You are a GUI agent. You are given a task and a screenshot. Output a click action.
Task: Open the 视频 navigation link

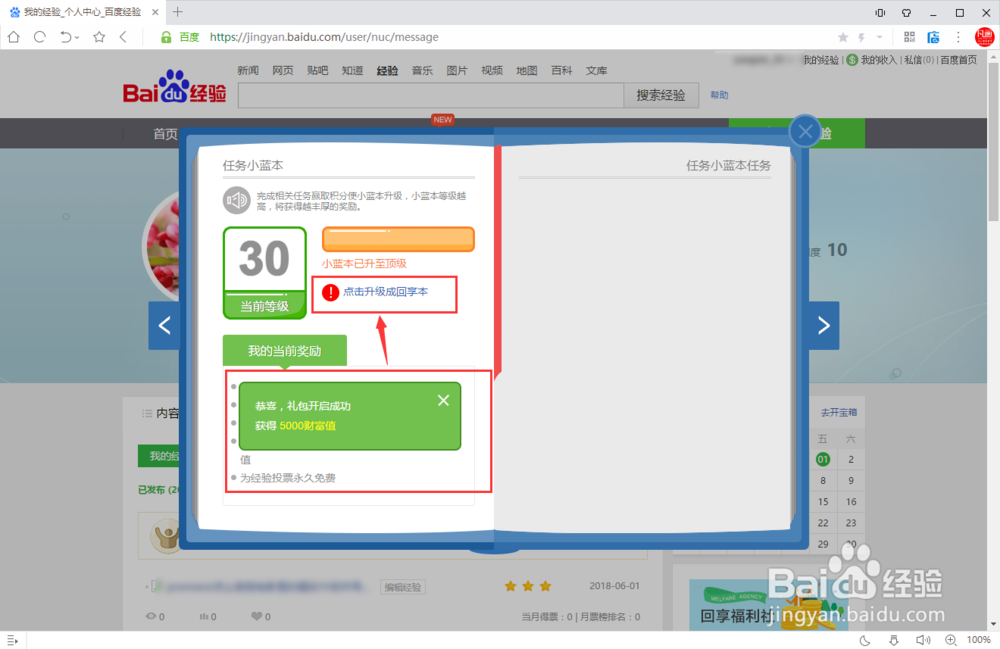pos(492,70)
